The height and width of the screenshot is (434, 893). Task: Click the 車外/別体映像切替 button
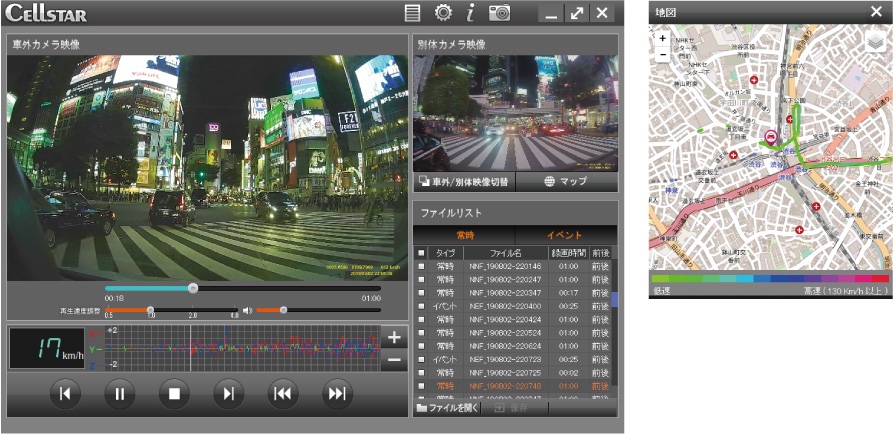tap(463, 182)
